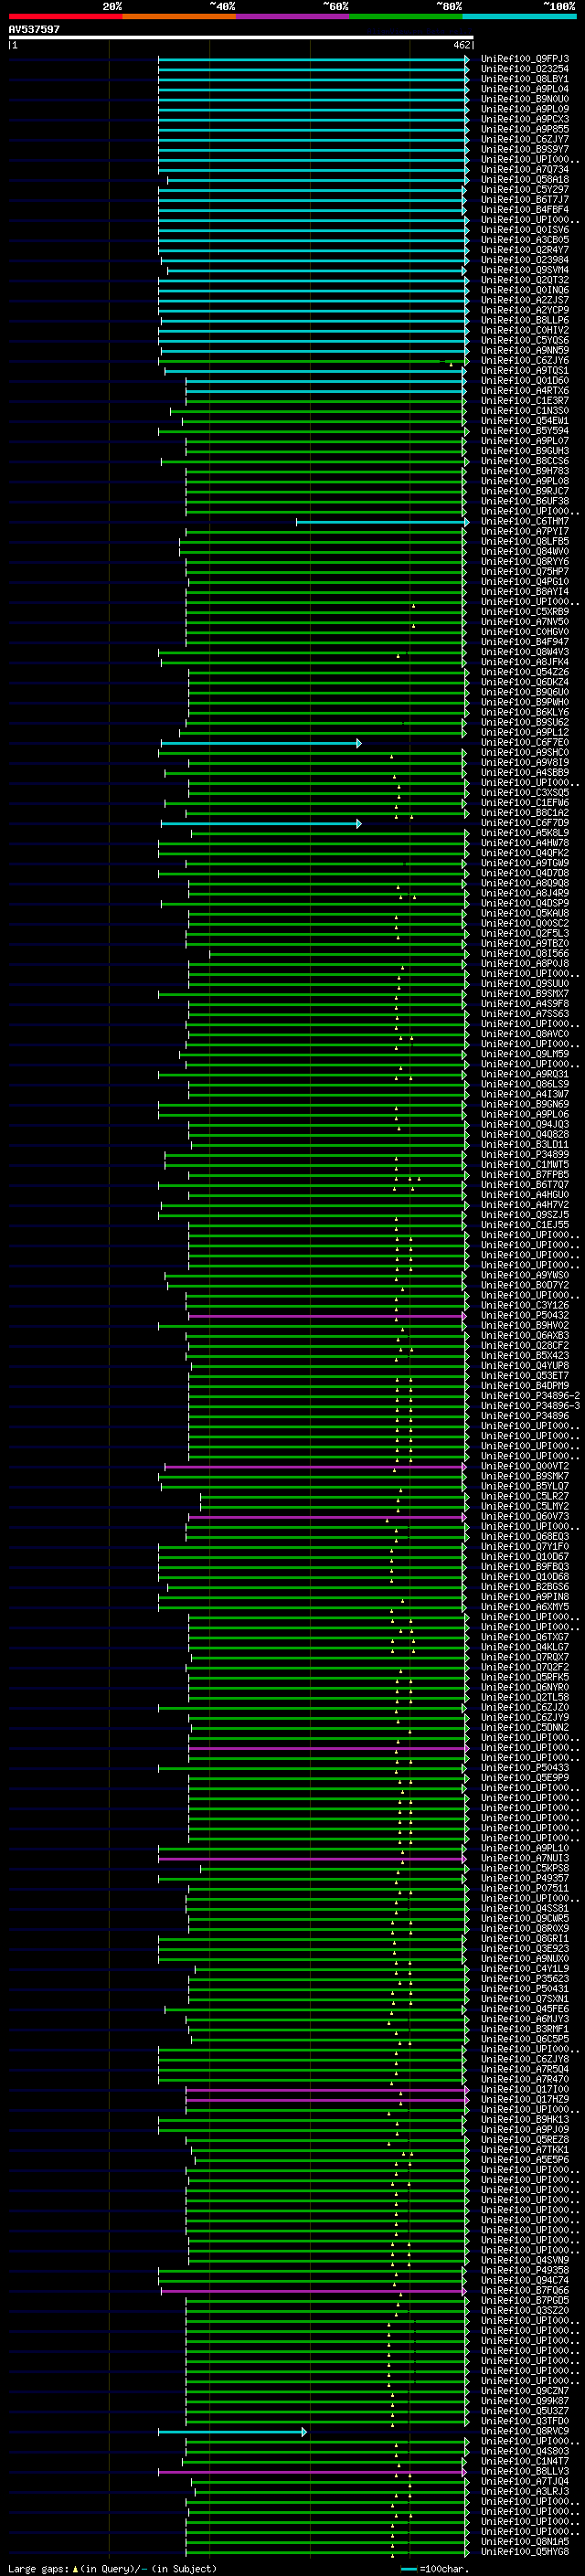Click hit label UniRef100_A9PCX3

coord(524,119)
